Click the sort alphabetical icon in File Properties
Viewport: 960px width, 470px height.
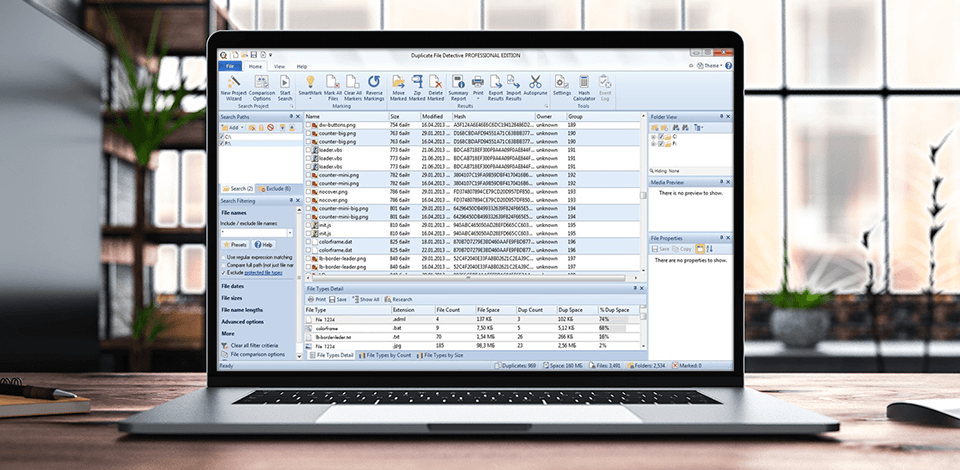coord(710,249)
